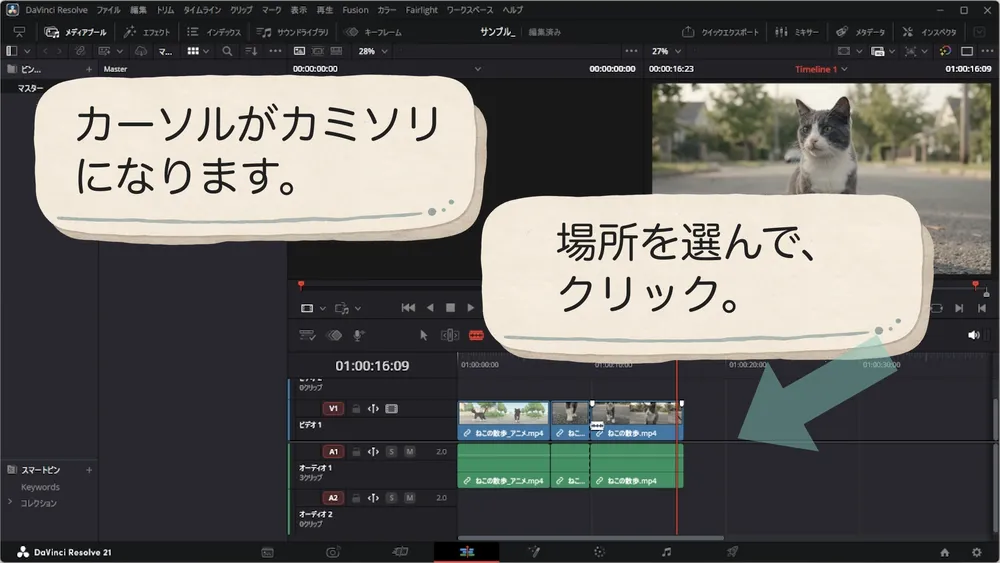Switch to the Fairlight page music note icon

[x=666, y=552]
